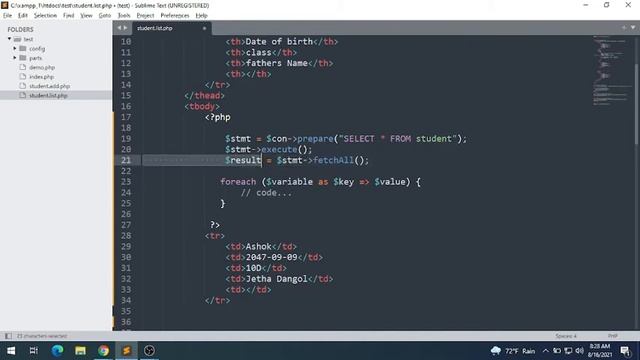The image size is (640, 360).
Task: Open student.list.php in sidebar
Action: tap(48, 96)
